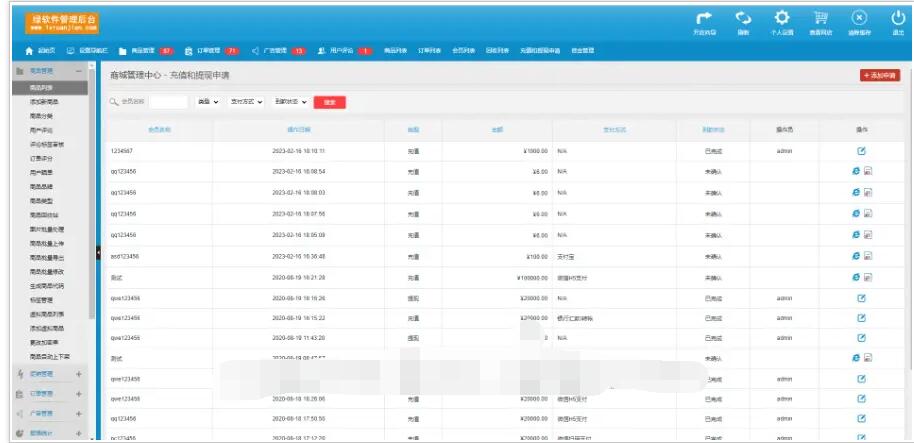Select 添加新商品 in the sidebar
The height and width of the screenshot is (443, 914).
(44, 102)
